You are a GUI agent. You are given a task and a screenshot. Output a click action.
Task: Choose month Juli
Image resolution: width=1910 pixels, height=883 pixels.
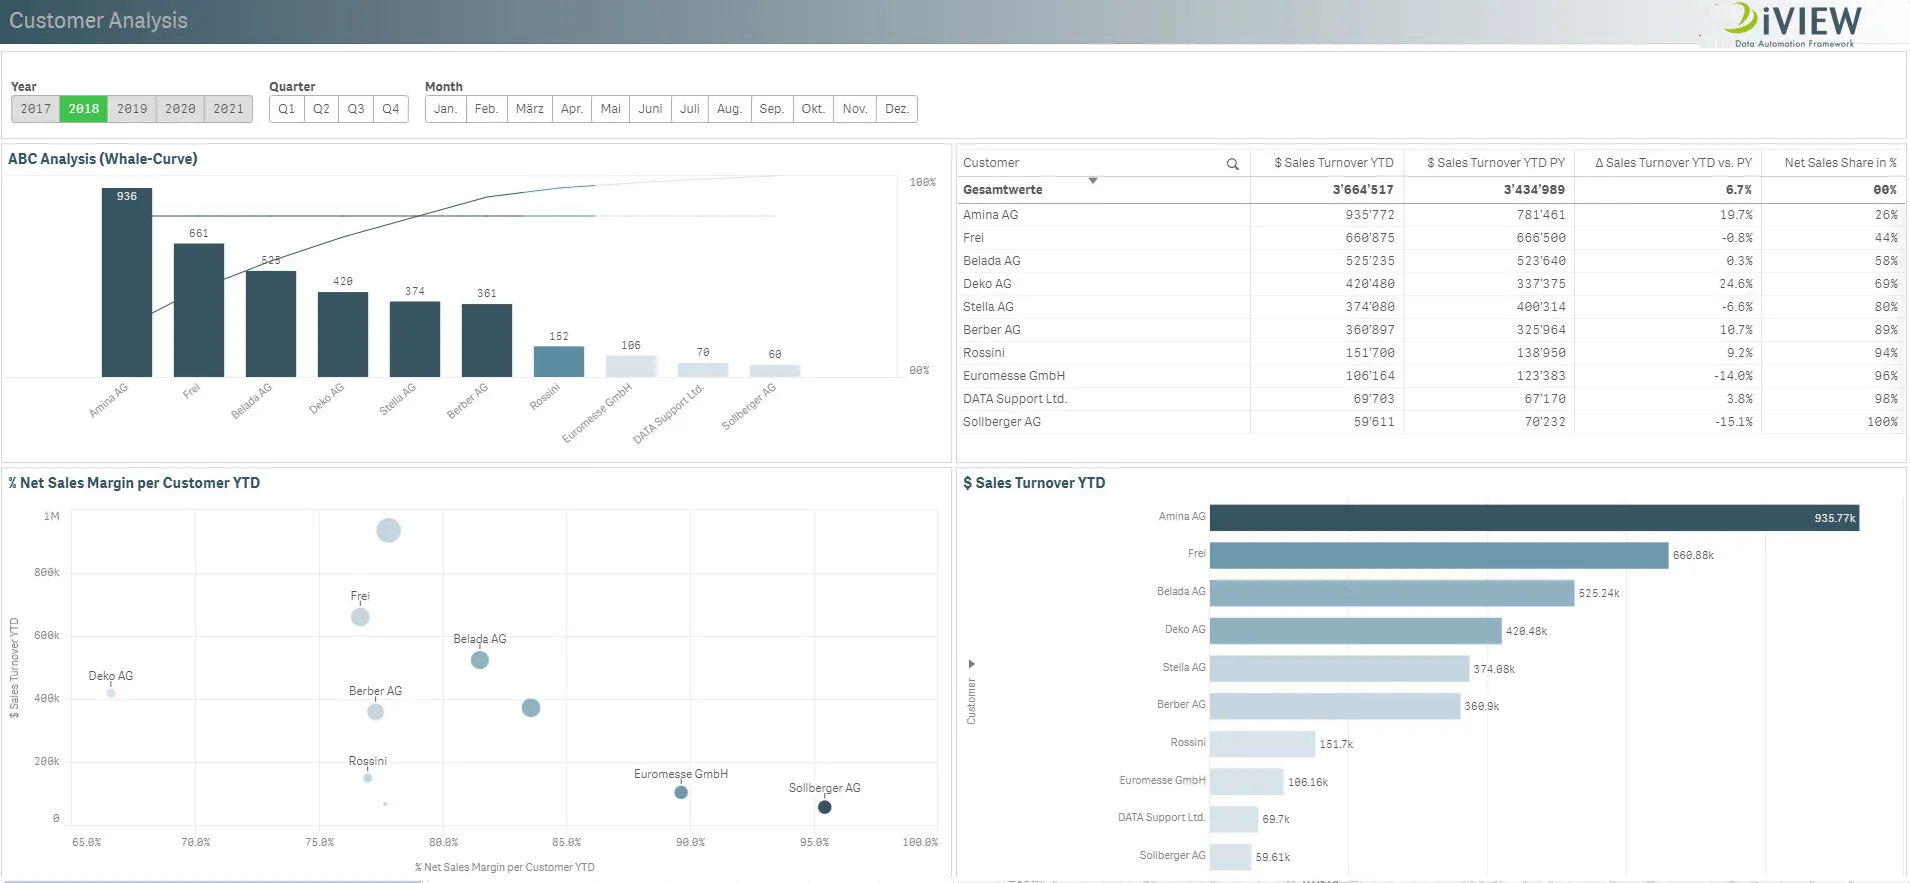690,109
